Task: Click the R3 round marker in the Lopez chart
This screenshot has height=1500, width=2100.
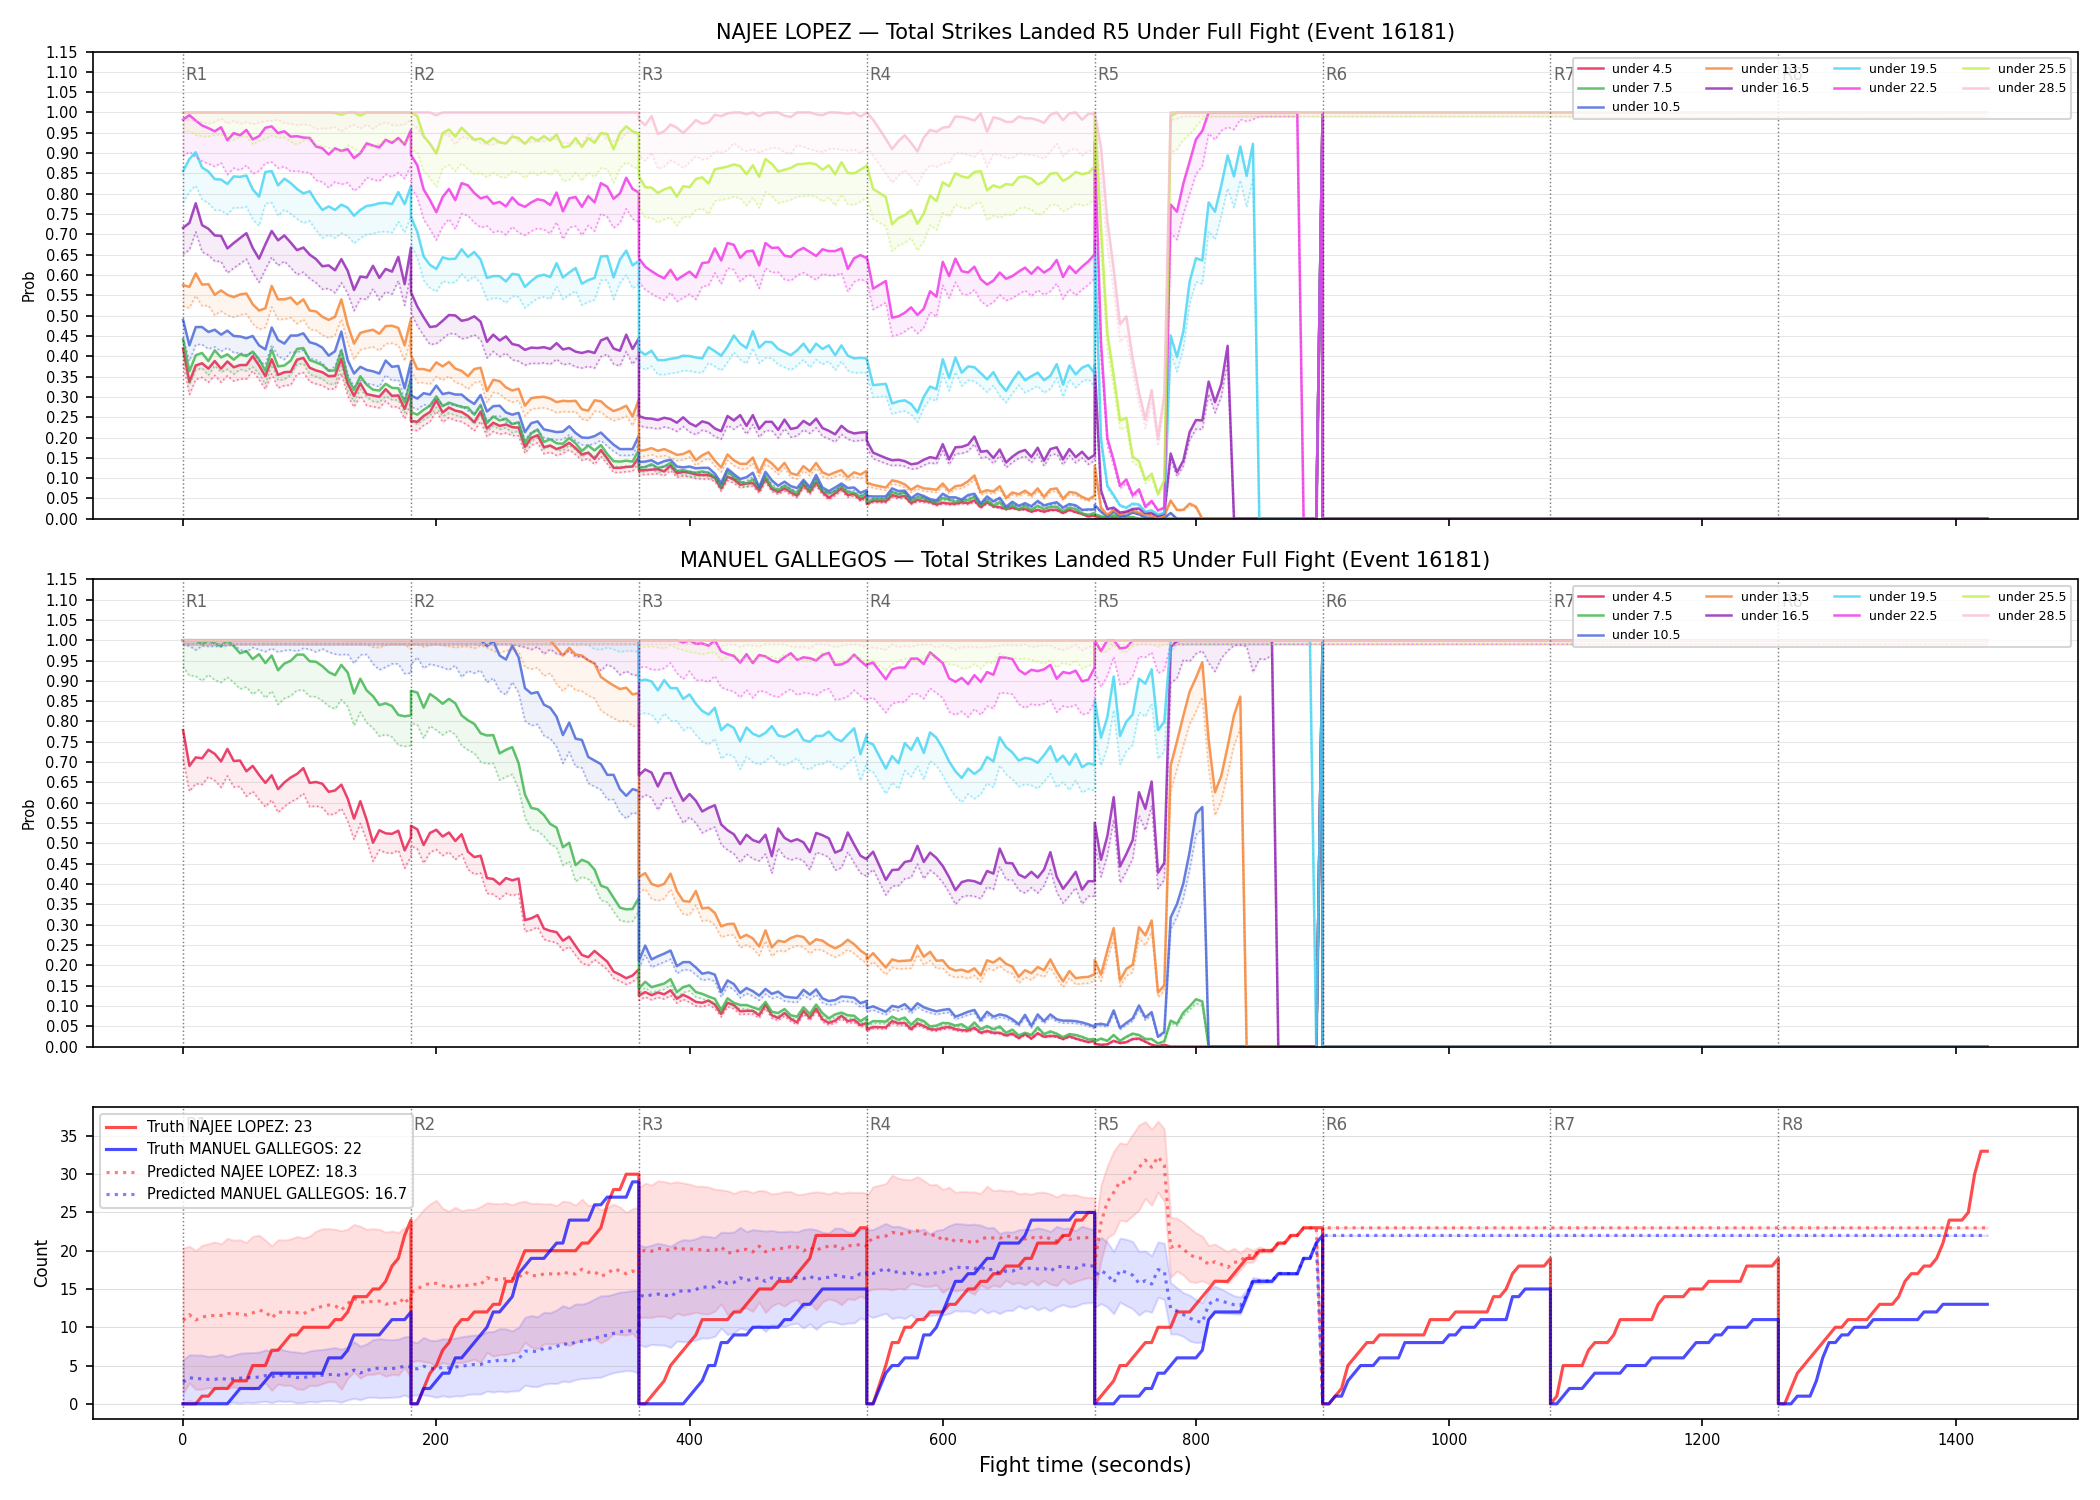Action: (x=652, y=74)
